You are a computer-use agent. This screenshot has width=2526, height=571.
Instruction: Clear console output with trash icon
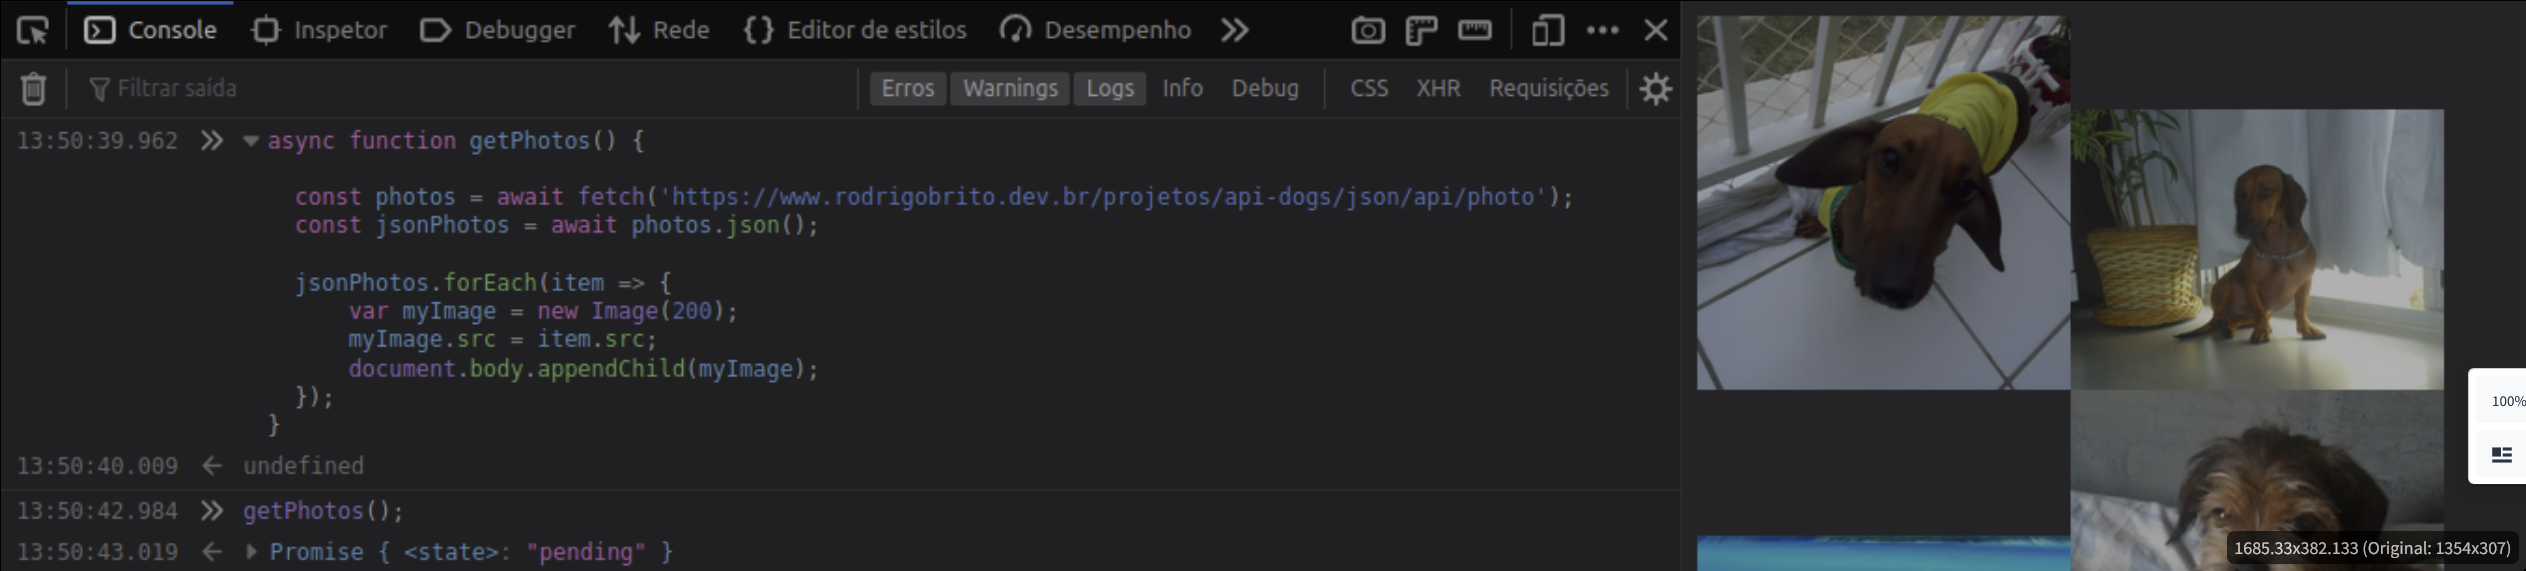[x=33, y=89]
